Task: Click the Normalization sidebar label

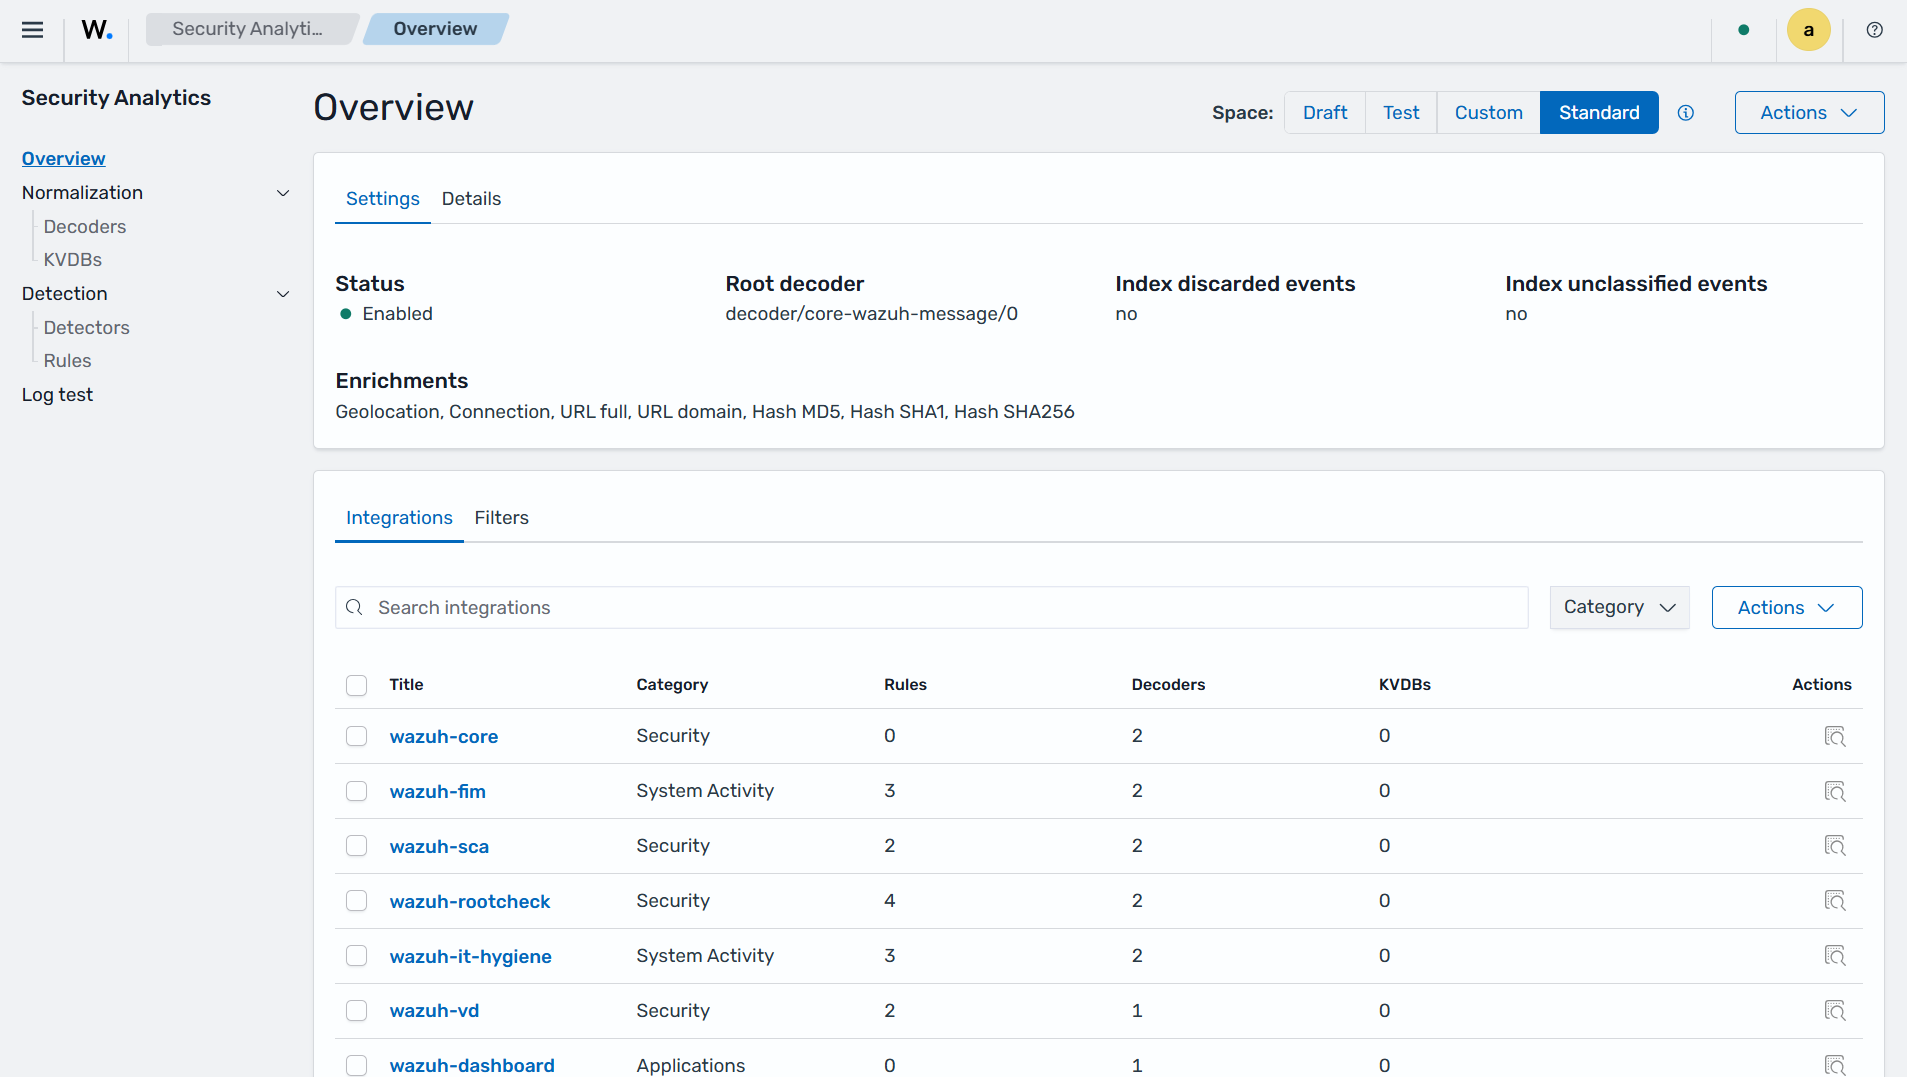Action: pyautogui.click(x=82, y=193)
